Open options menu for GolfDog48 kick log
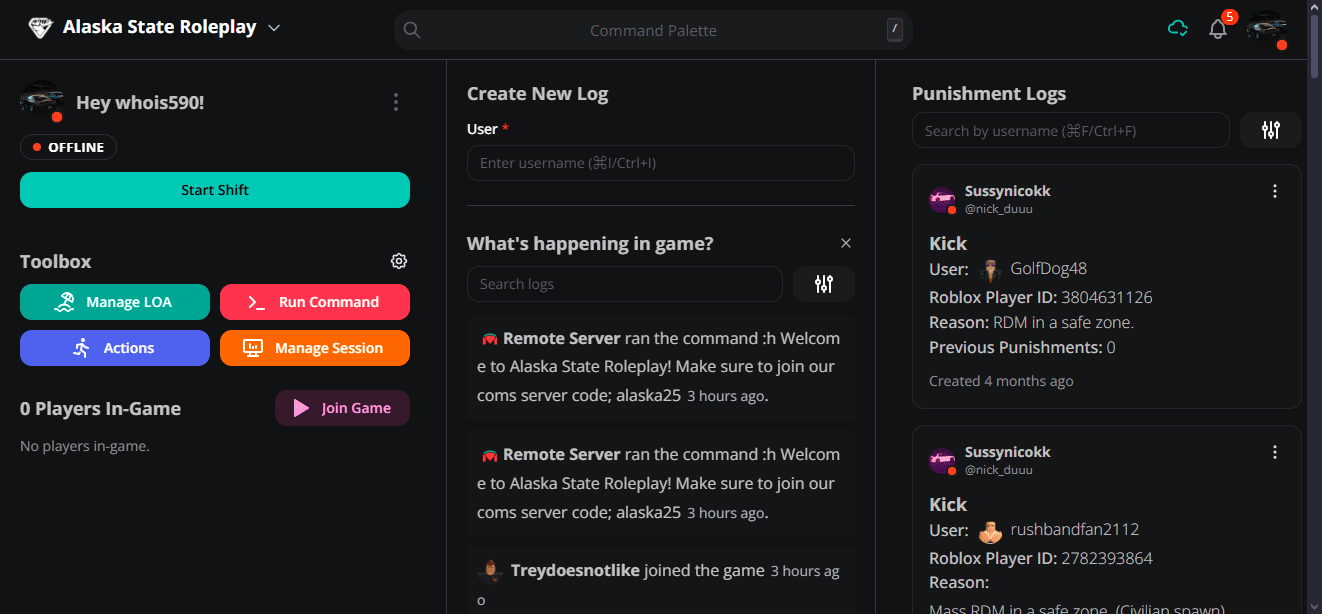This screenshot has height=614, width=1322. coord(1274,192)
